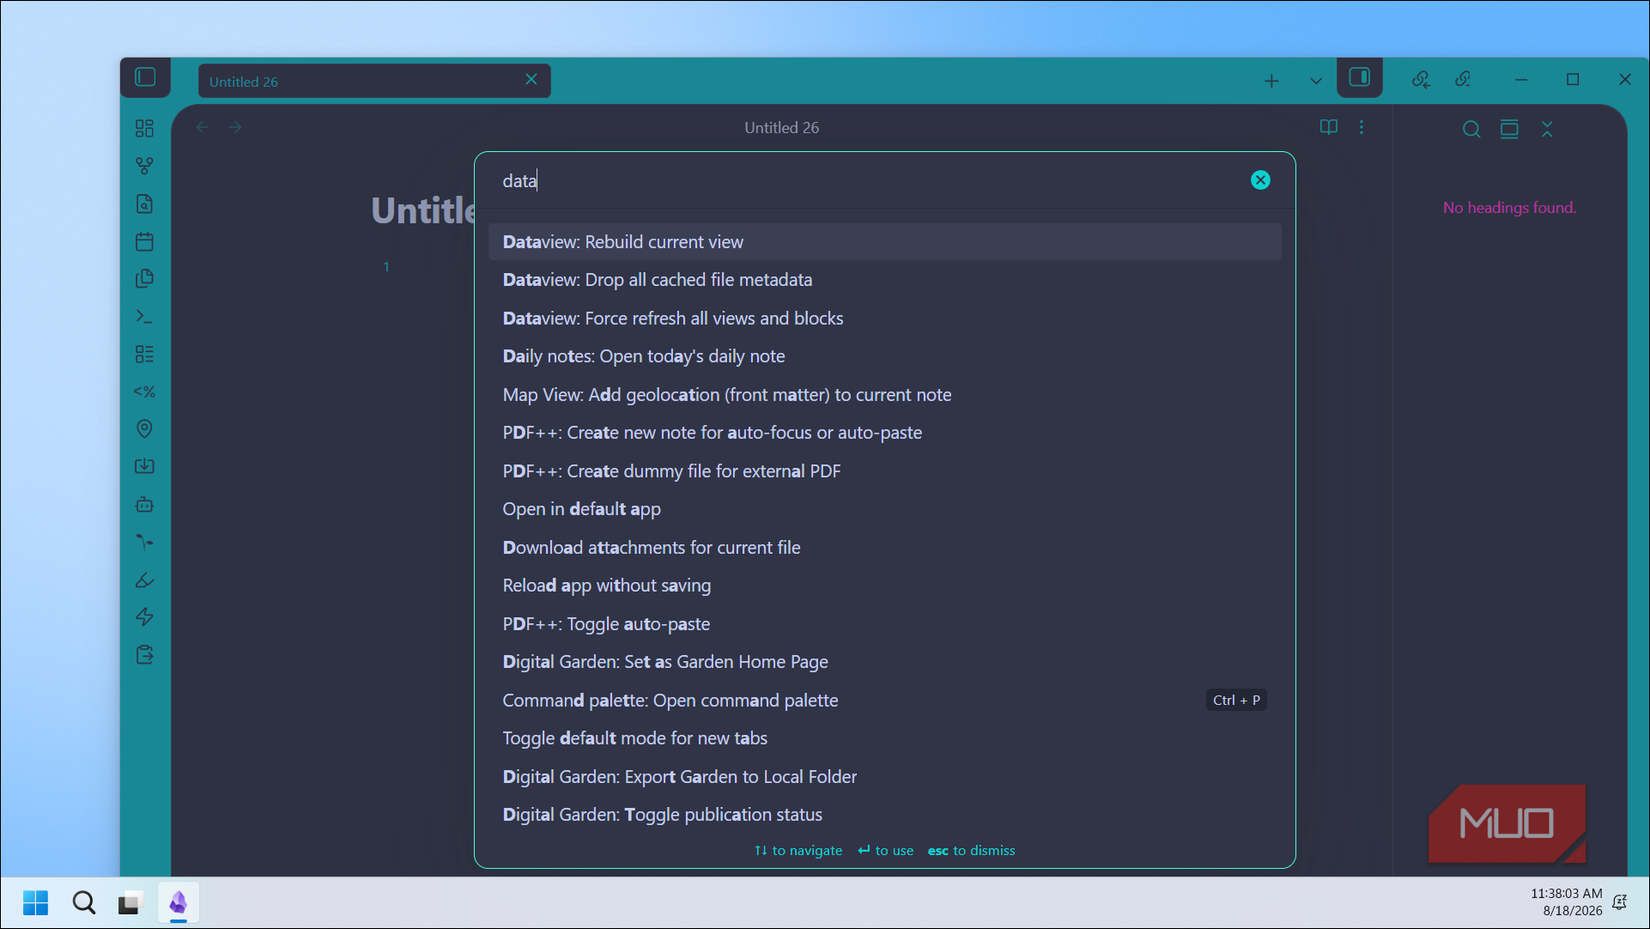Image resolution: width=1650 pixels, height=929 pixels.
Task: Click the download-to-tray ribbon icon
Action: (145, 466)
